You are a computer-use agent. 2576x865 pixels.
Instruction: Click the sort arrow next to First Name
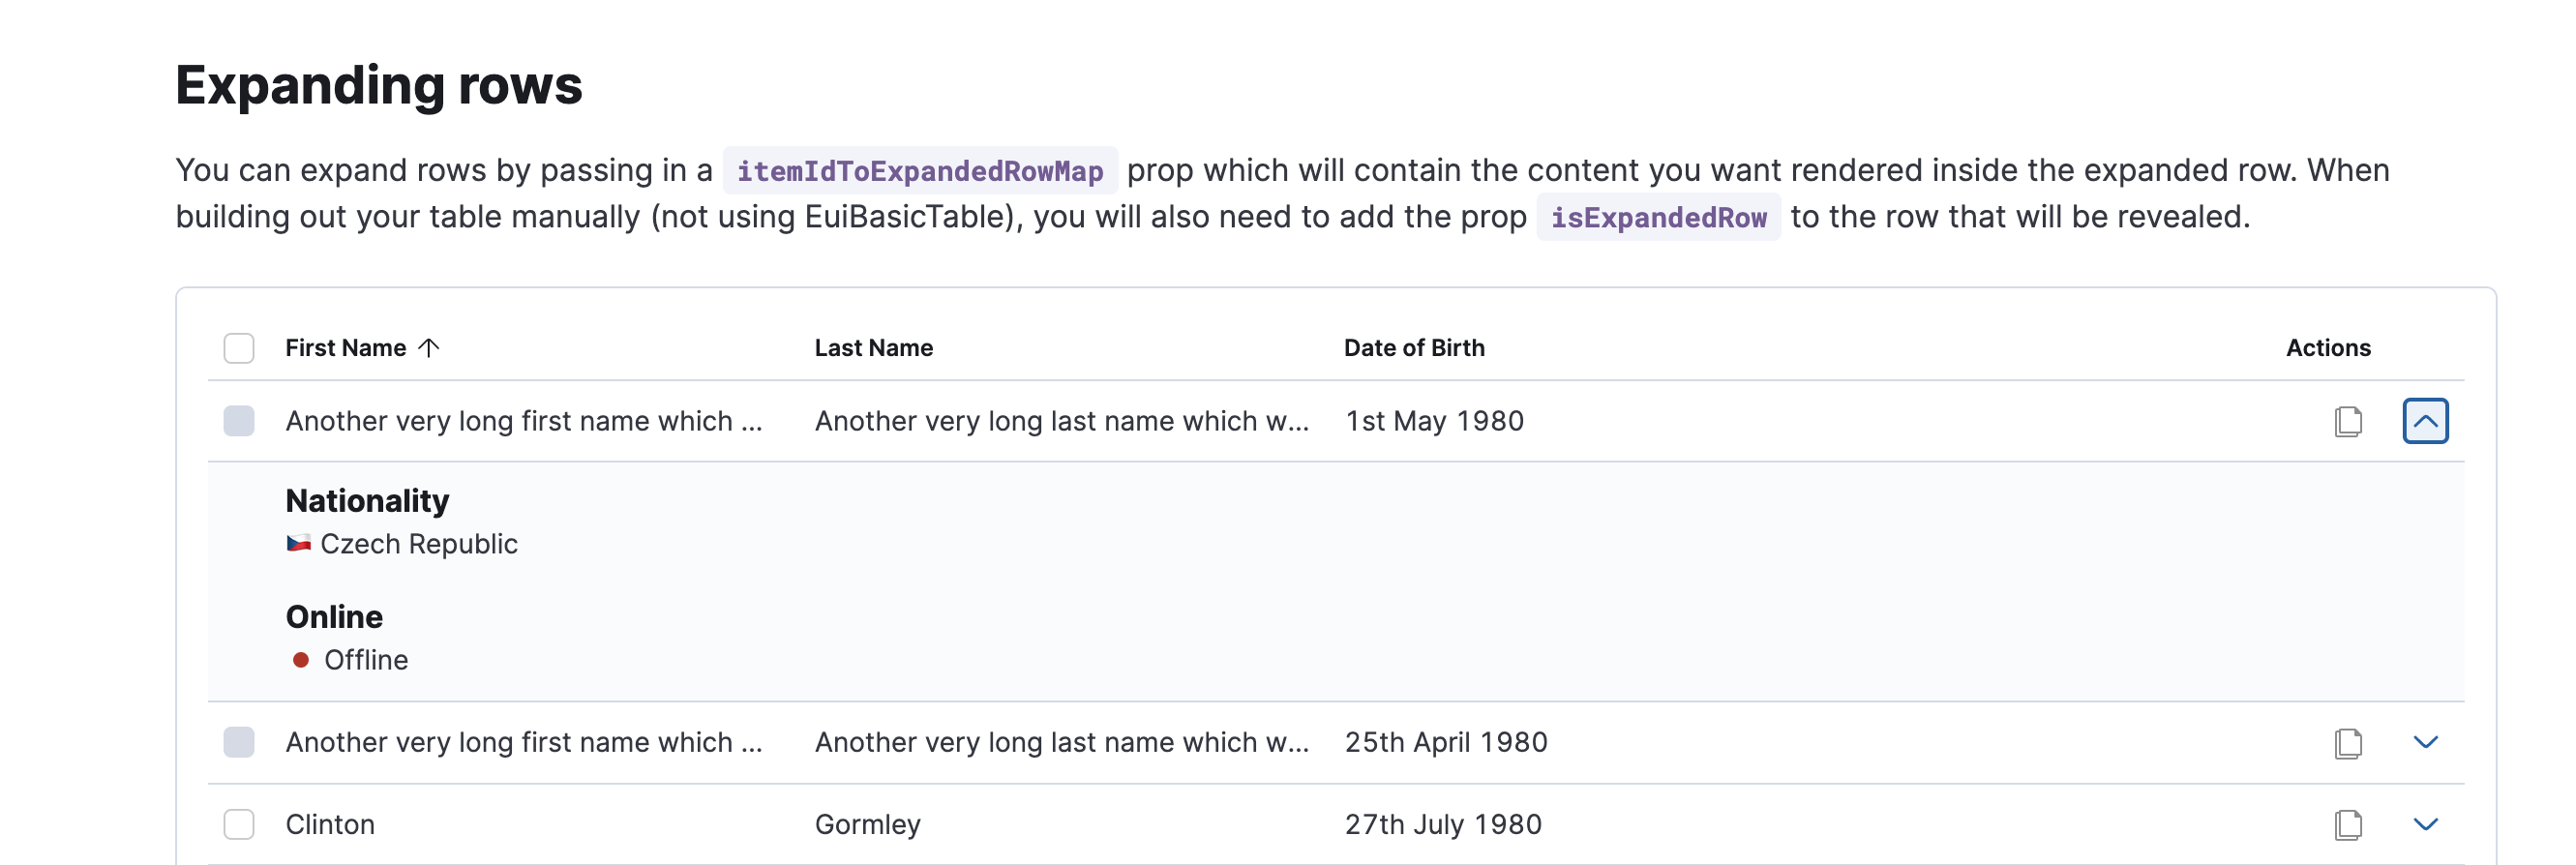point(429,348)
